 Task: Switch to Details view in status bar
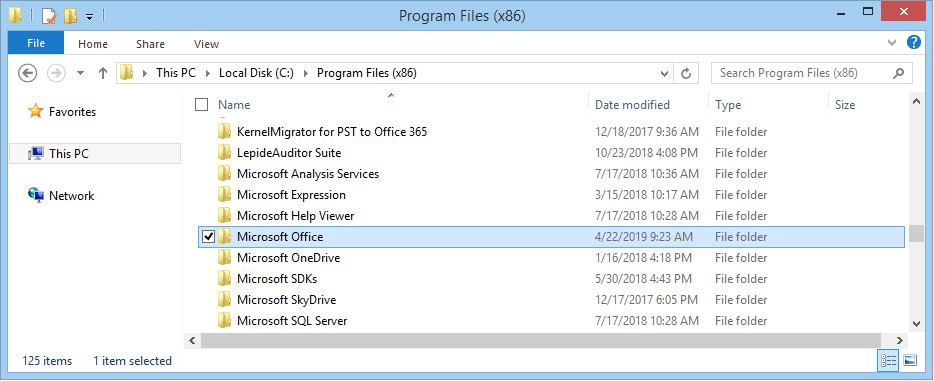pyautogui.click(x=888, y=360)
